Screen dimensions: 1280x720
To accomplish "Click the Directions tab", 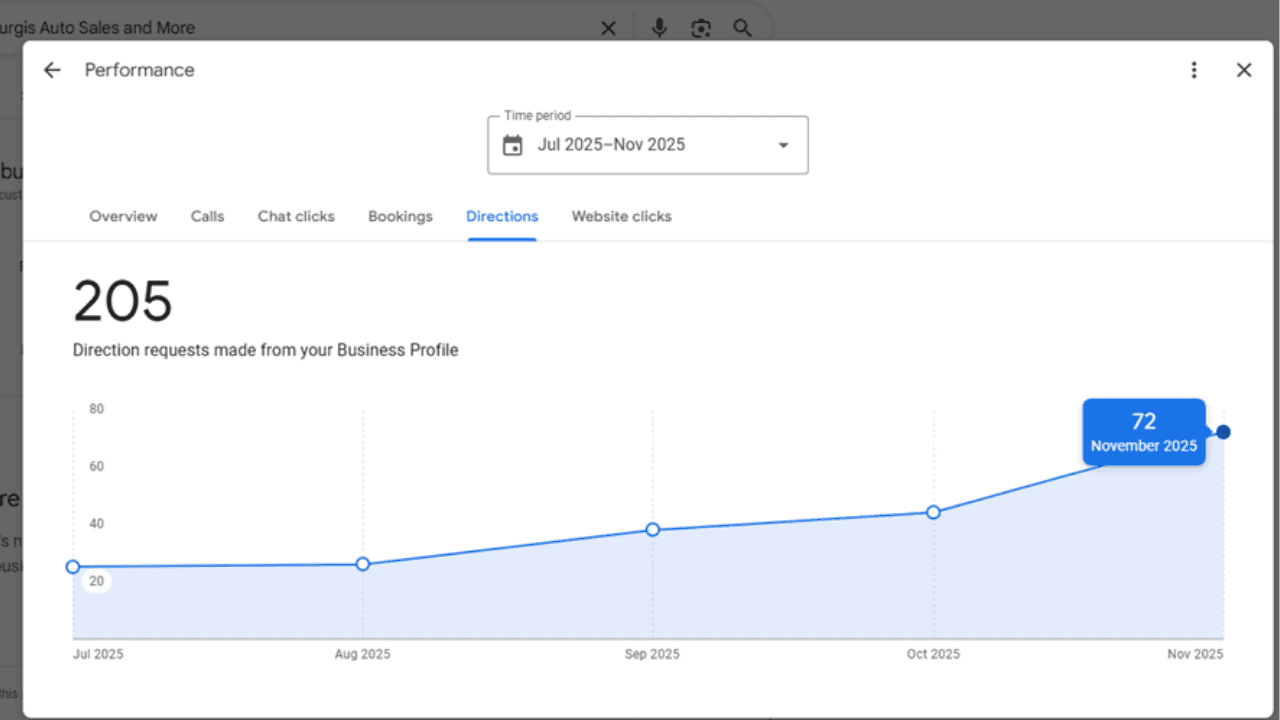I will (x=502, y=216).
